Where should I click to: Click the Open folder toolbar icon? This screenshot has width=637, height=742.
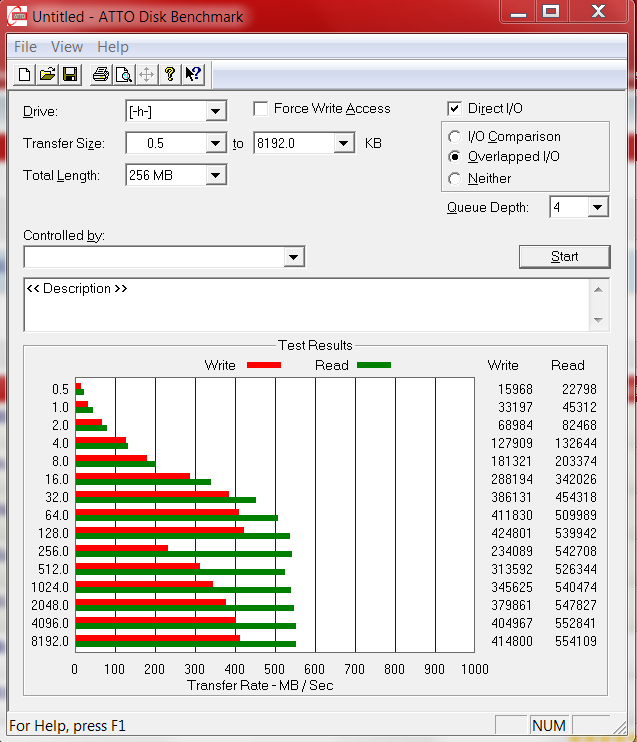click(46, 74)
